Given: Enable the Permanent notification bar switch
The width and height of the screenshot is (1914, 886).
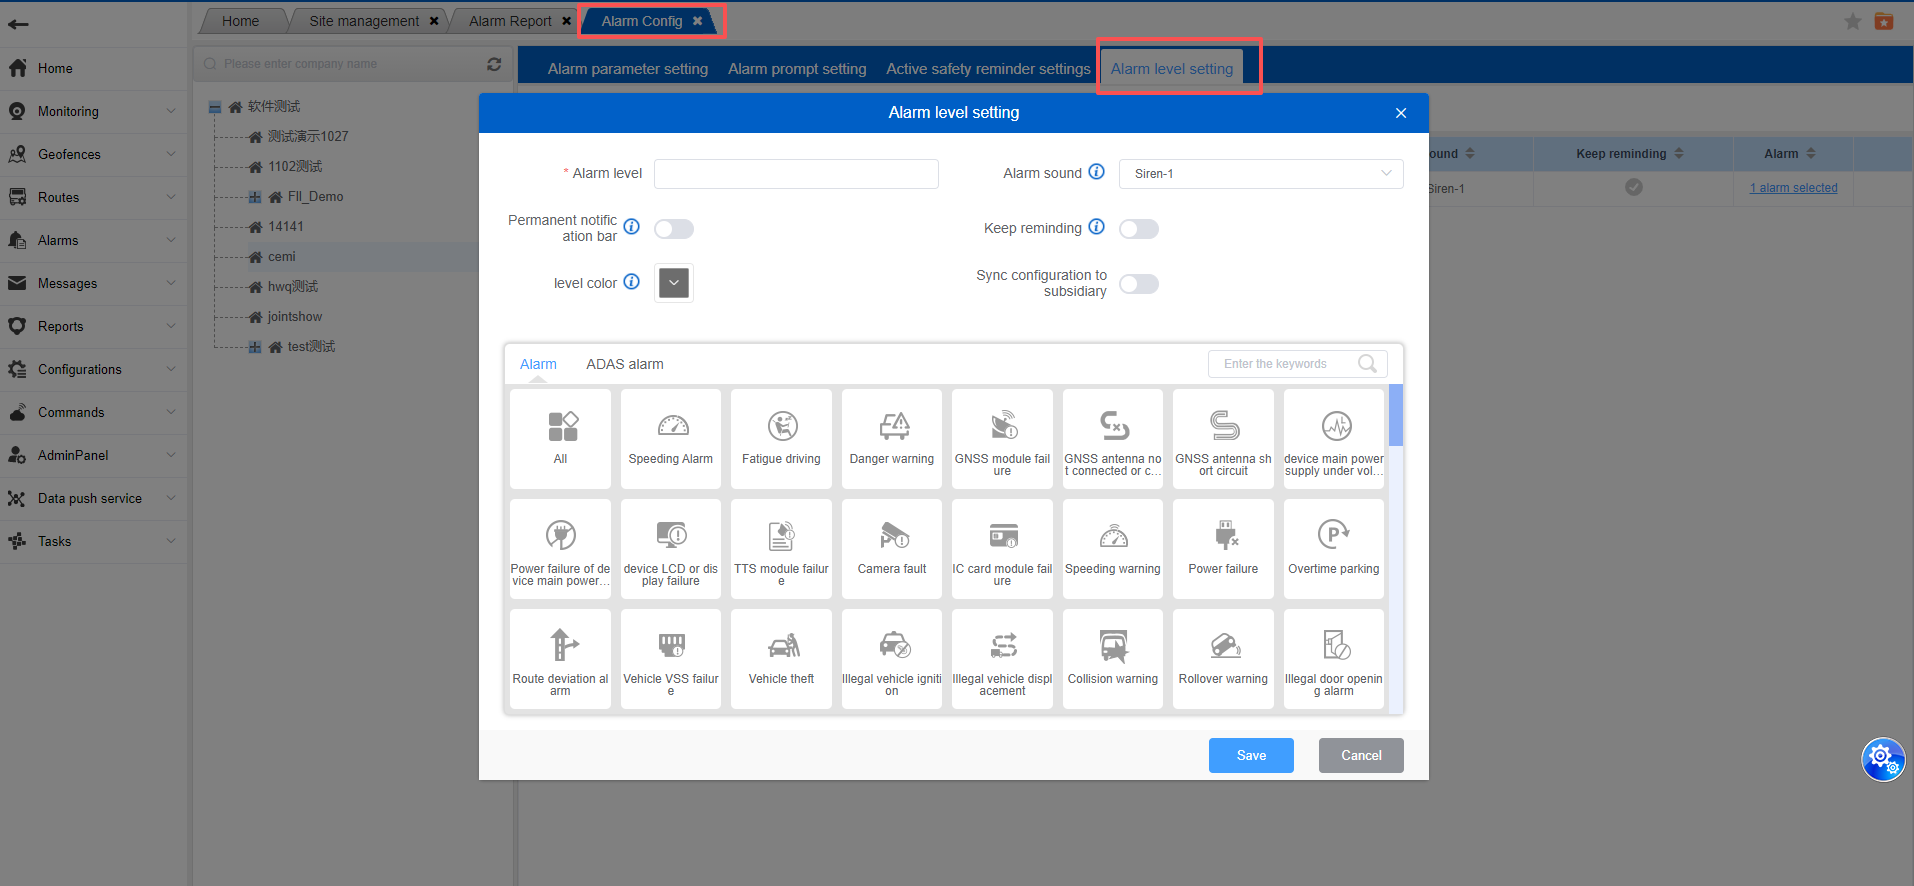Looking at the screenshot, I should (674, 229).
